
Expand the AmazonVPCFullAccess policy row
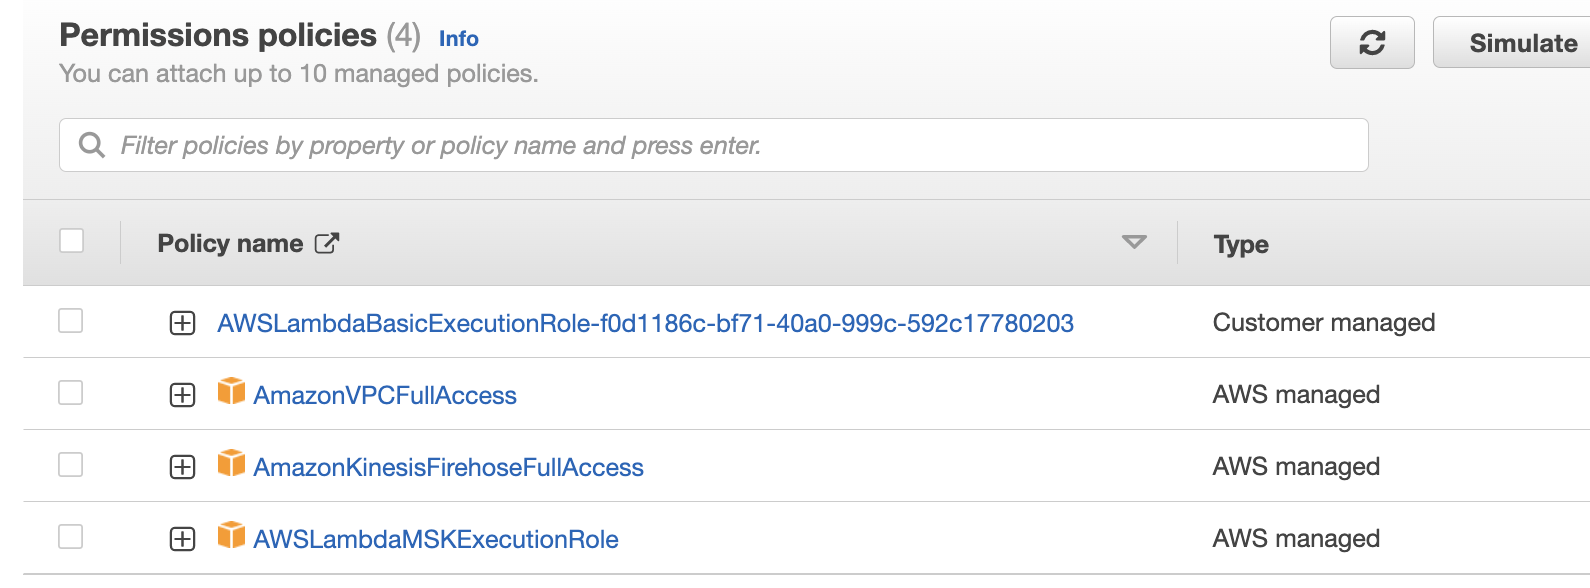pyautogui.click(x=182, y=395)
